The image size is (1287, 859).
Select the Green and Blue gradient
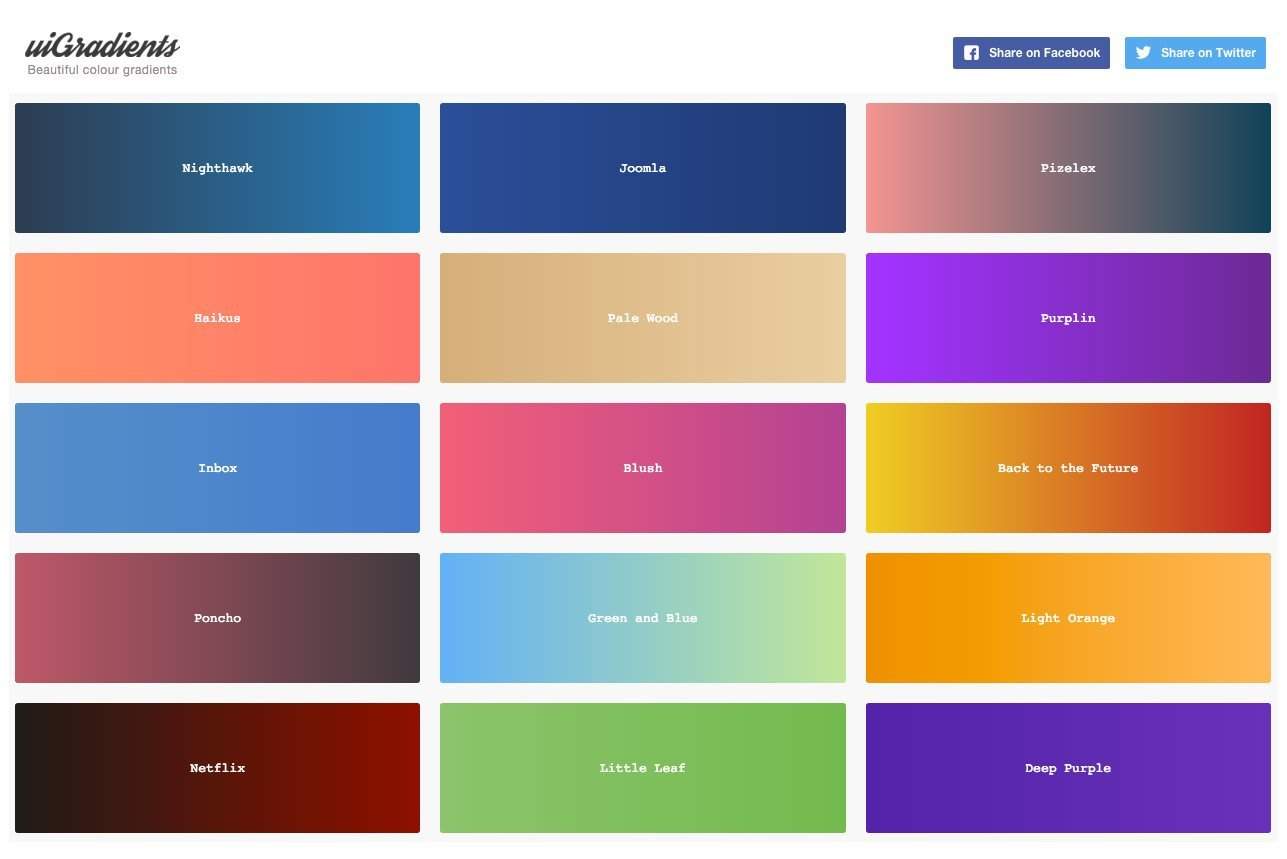(643, 618)
